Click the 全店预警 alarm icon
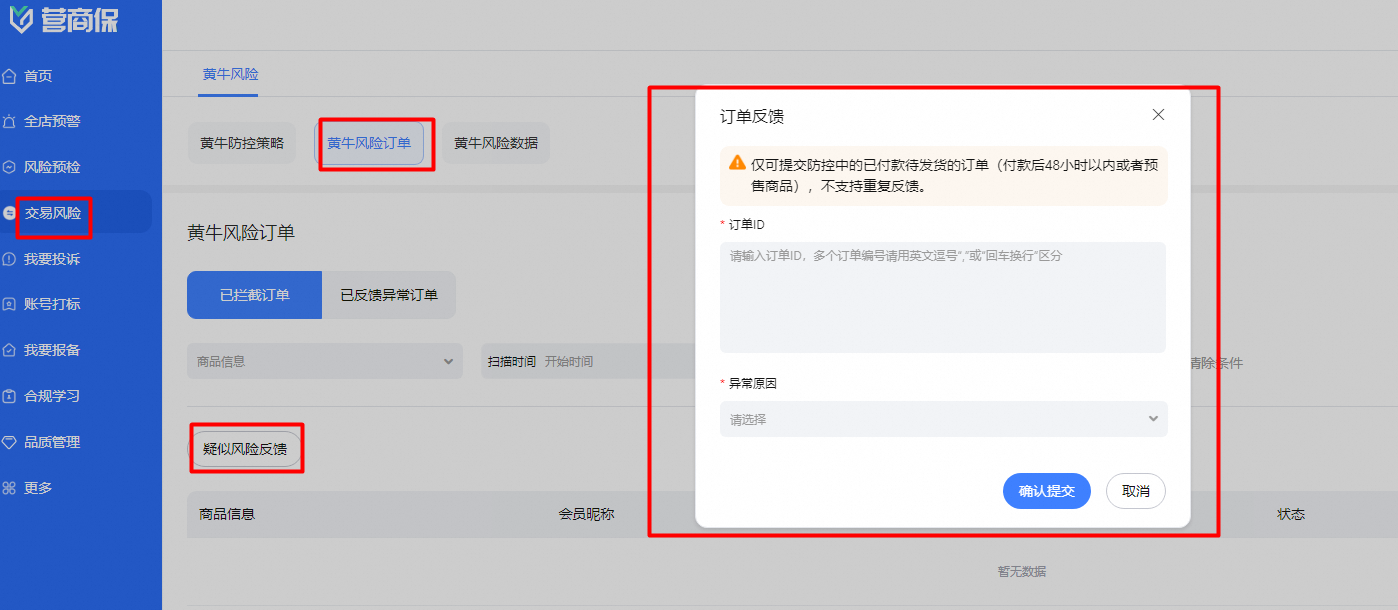This screenshot has width=1398, height=610. coord(9,122)
